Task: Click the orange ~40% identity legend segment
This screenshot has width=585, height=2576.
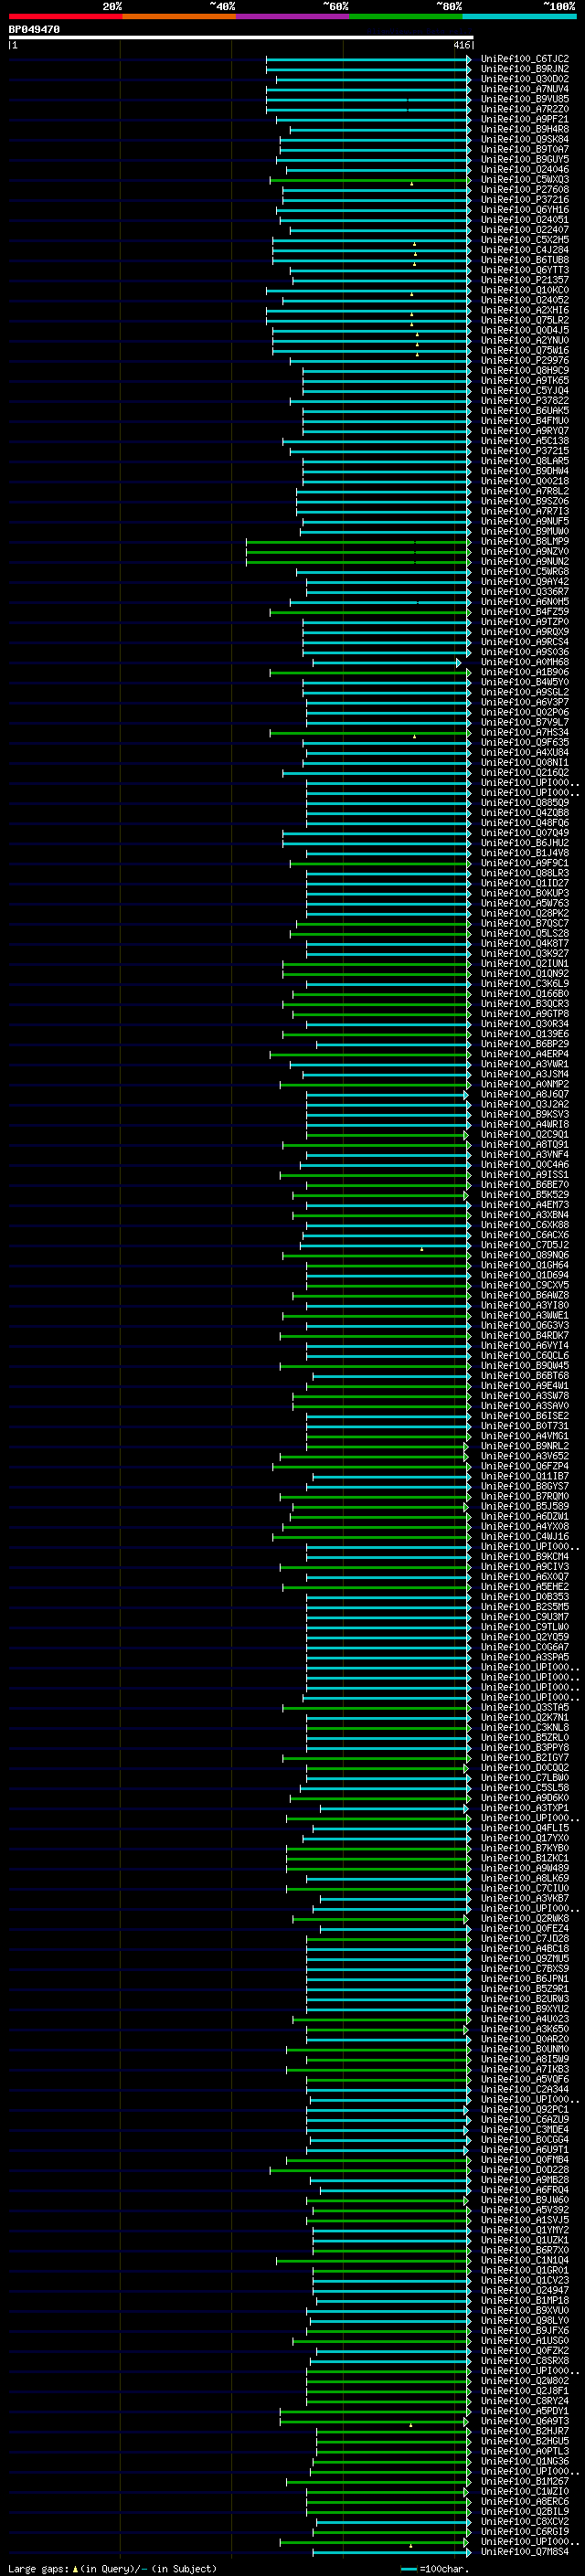Action: click(x=179, y=16)
